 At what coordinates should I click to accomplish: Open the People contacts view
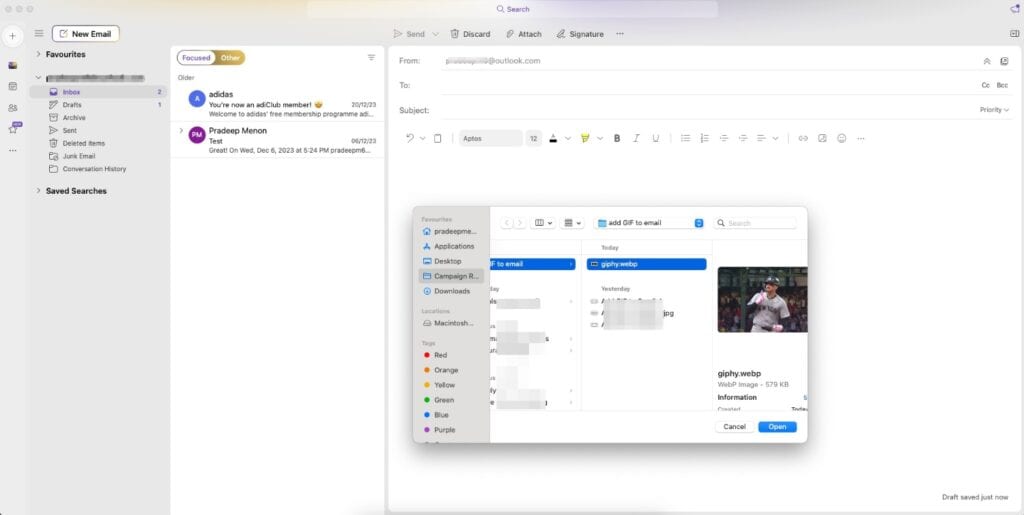pos(12,108)
